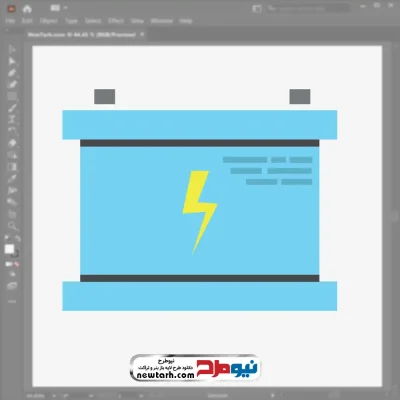This screenshot has width=400, height=400.
Task: Select the Direct Selection tool
Action: pos(12,61)
